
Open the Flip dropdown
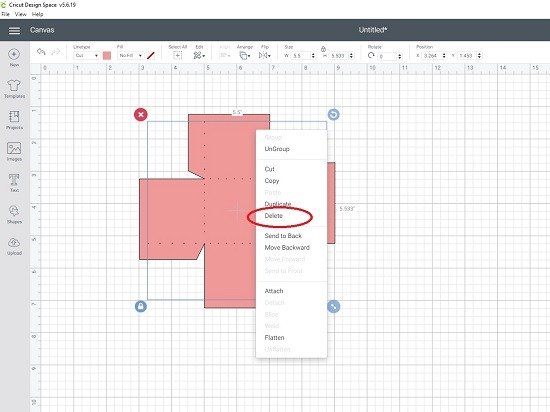pos(264,55)
